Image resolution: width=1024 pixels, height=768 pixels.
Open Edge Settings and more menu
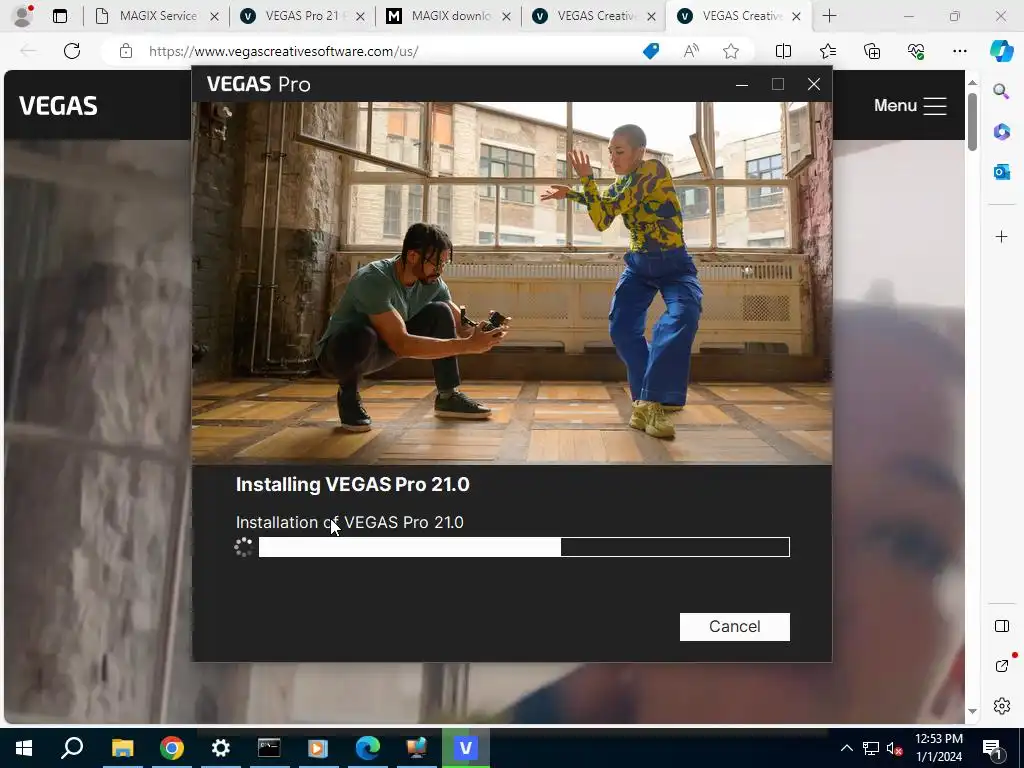(959, 51)
